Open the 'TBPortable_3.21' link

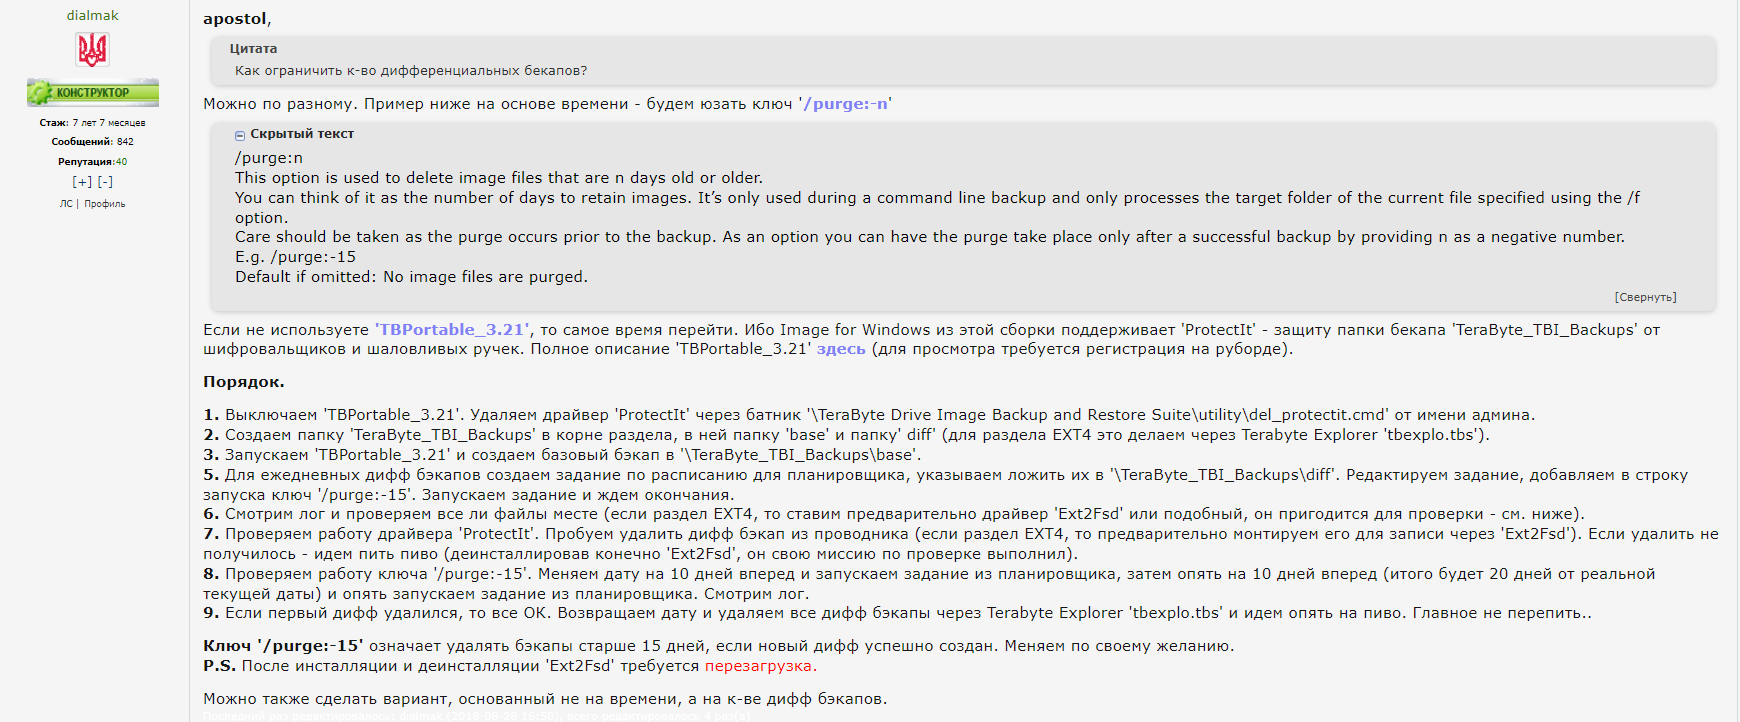452,330
